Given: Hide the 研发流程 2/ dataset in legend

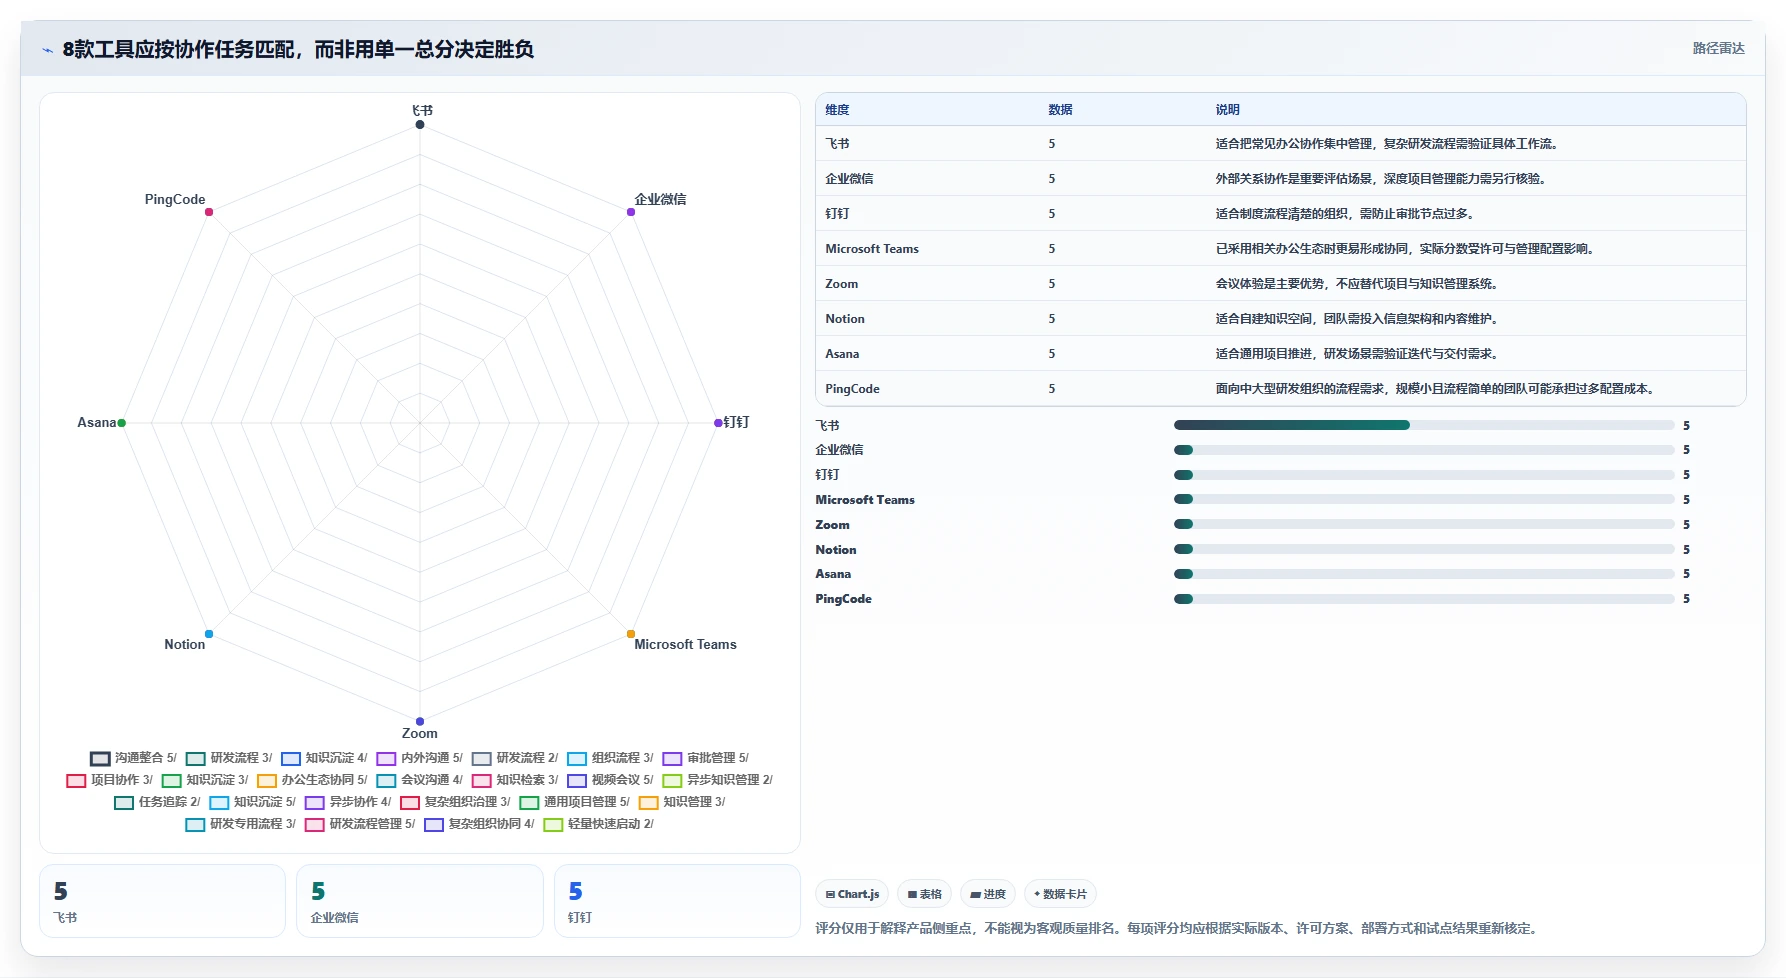Looking at the screenshot, I should tap(515, 758).
